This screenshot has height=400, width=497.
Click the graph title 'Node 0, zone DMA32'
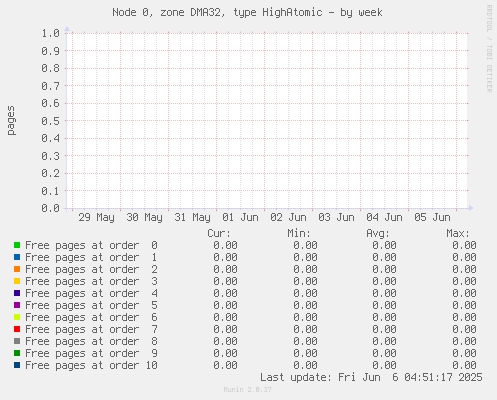click(166, 13)
